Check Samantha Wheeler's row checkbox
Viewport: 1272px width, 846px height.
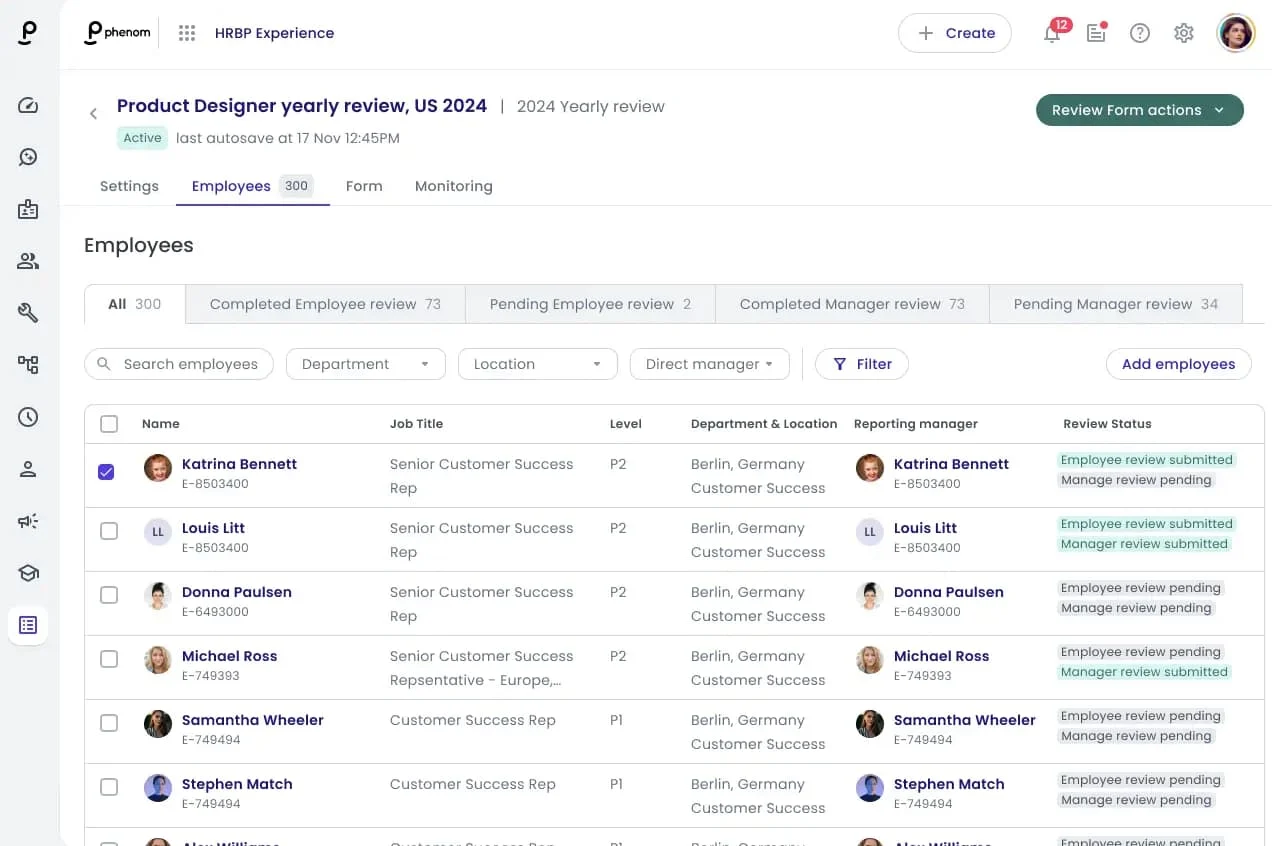[x=109, y=723]
